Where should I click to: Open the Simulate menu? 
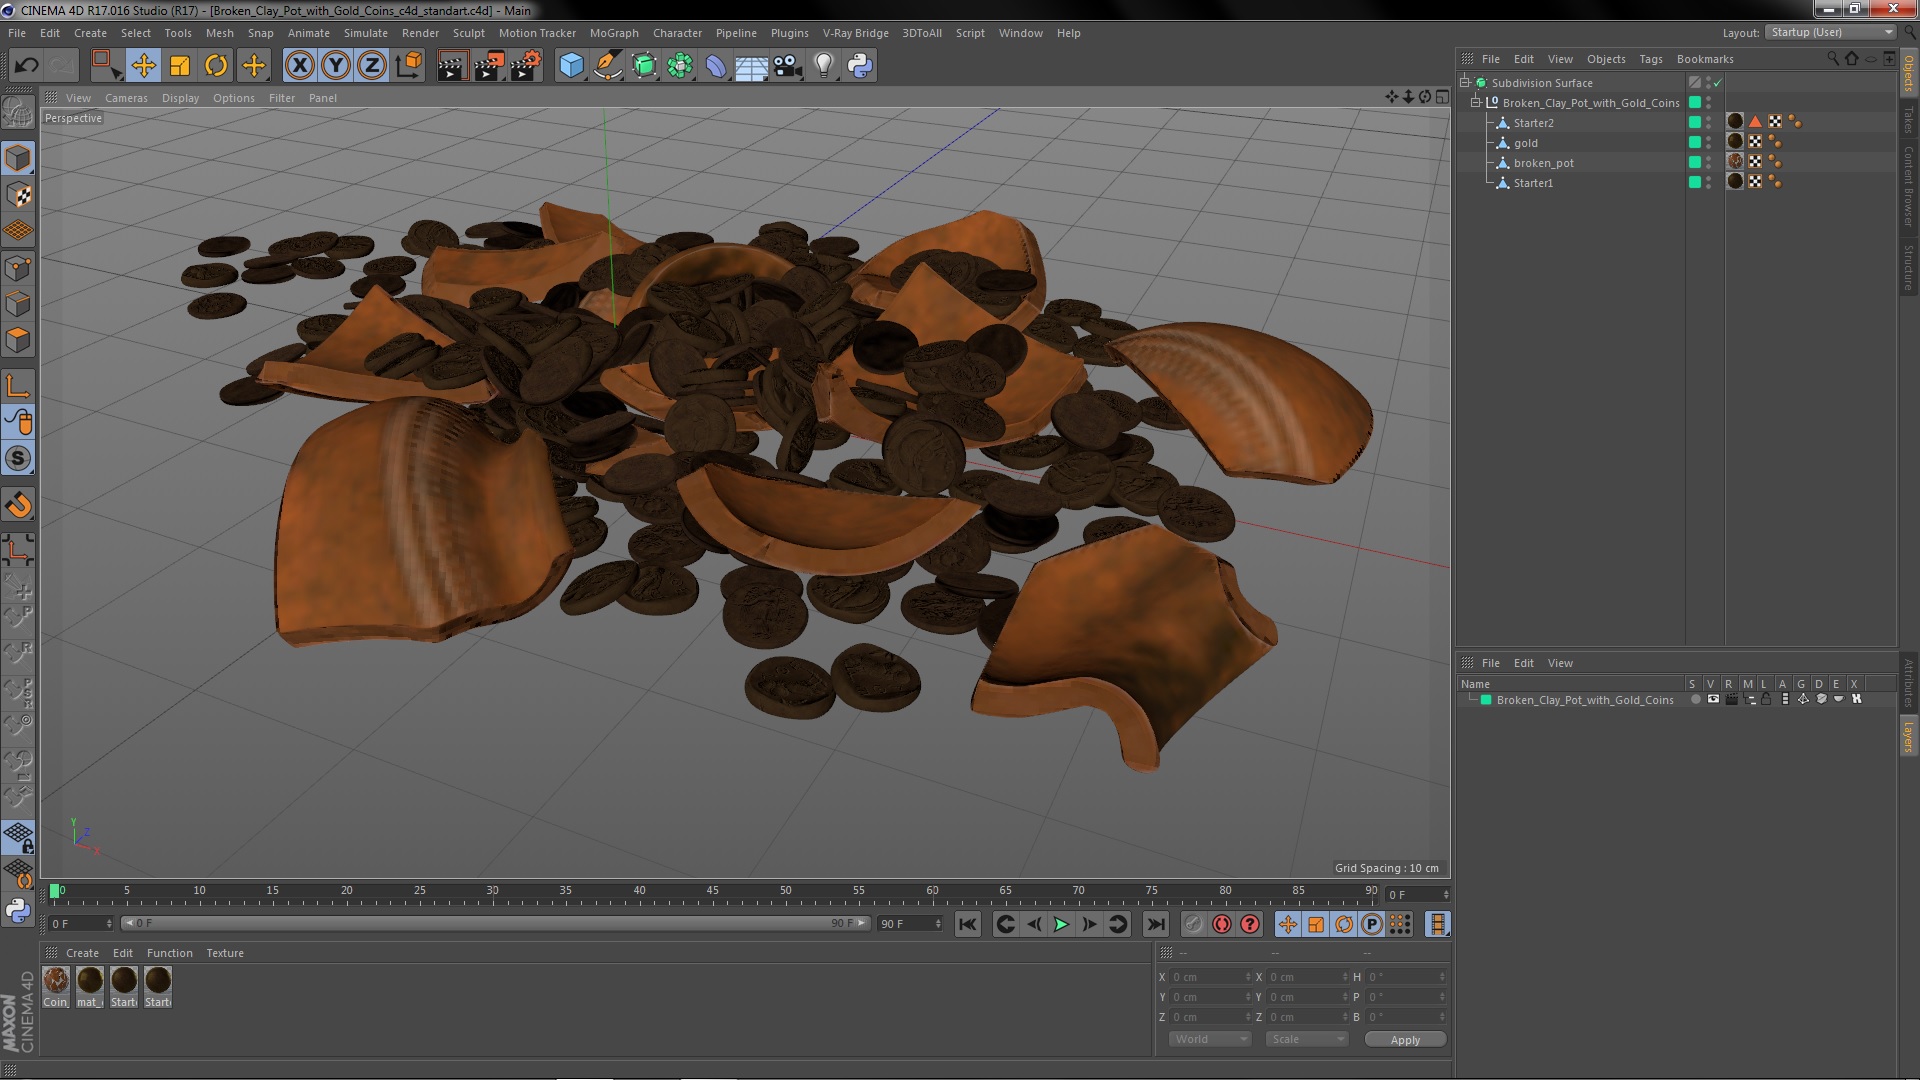(366, 33)
